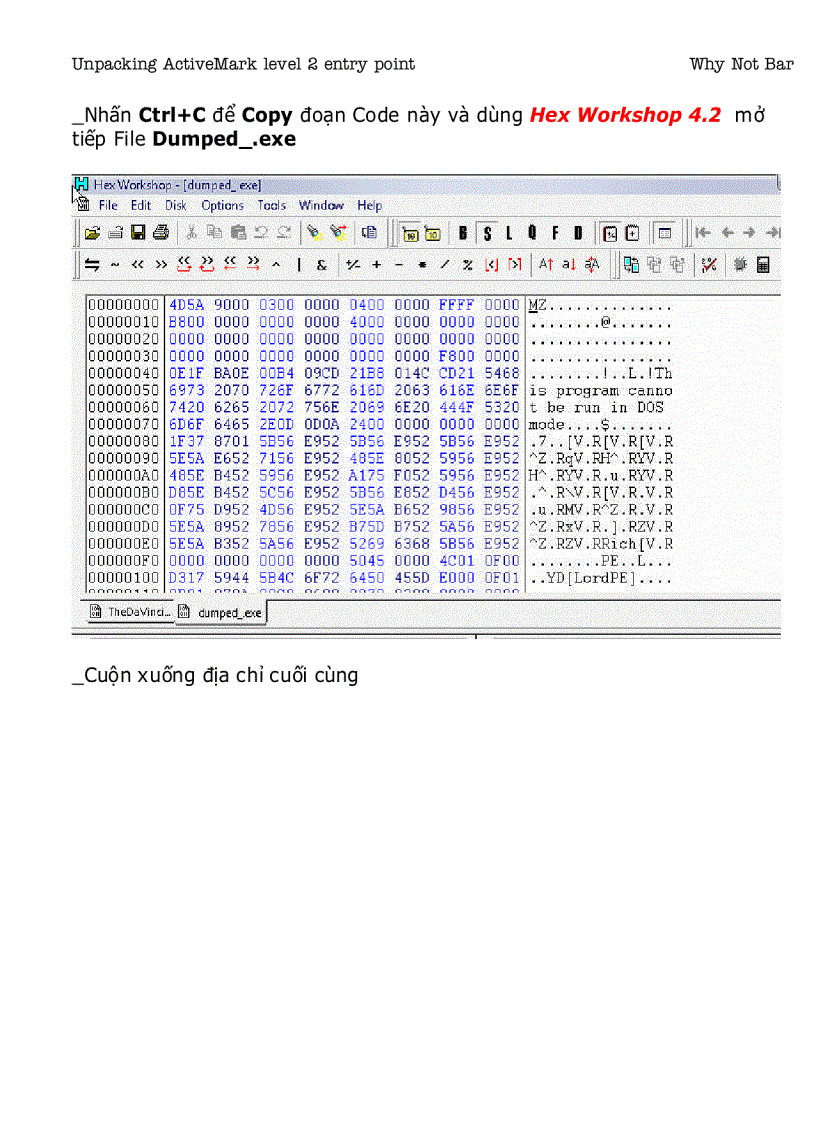Print using the printer icon
Image resolution: width=816 pixels, height=1123 pixels.
coord(159,233)
